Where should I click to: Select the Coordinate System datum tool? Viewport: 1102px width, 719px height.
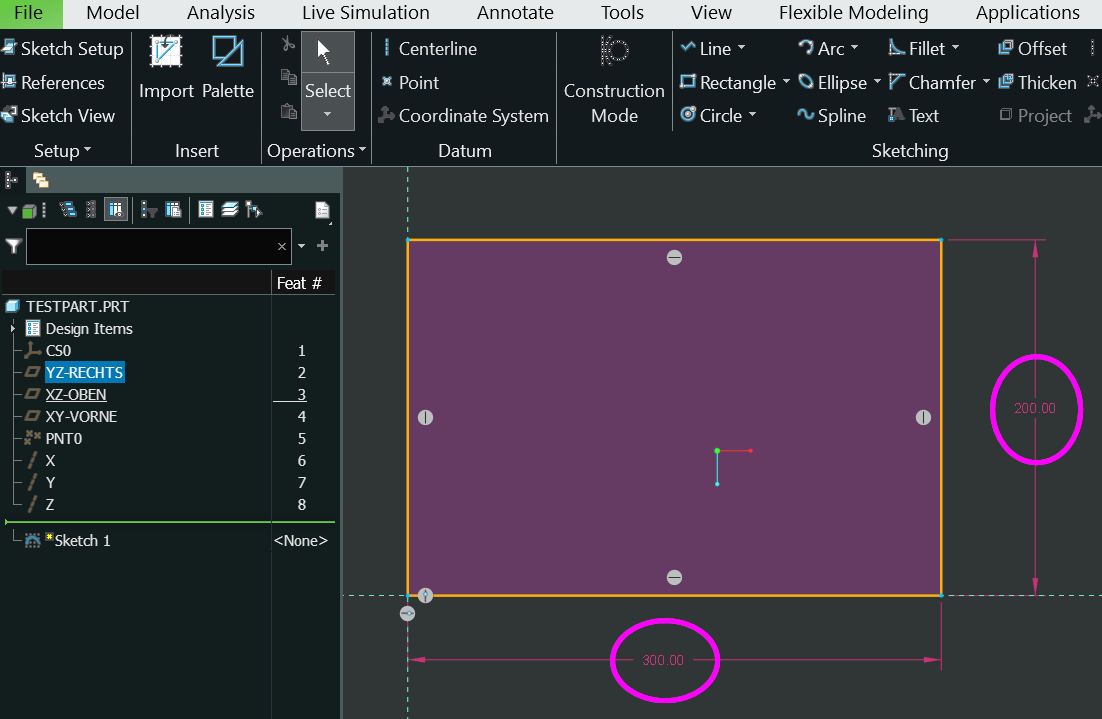click(463, 116)
